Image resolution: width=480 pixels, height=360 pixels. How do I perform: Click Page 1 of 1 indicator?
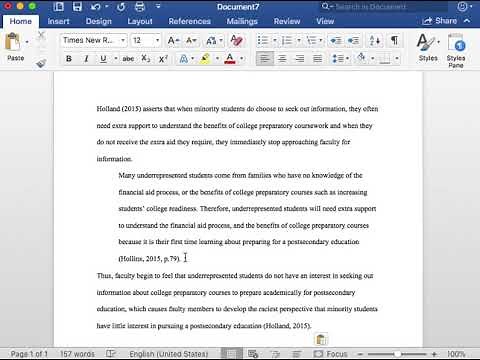29,354
